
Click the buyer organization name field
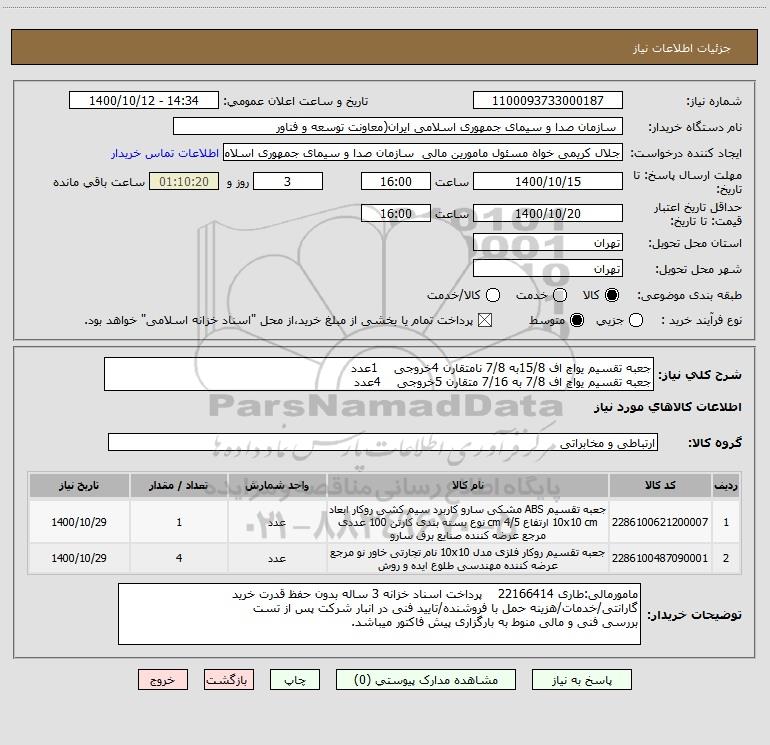pos(398,127)
